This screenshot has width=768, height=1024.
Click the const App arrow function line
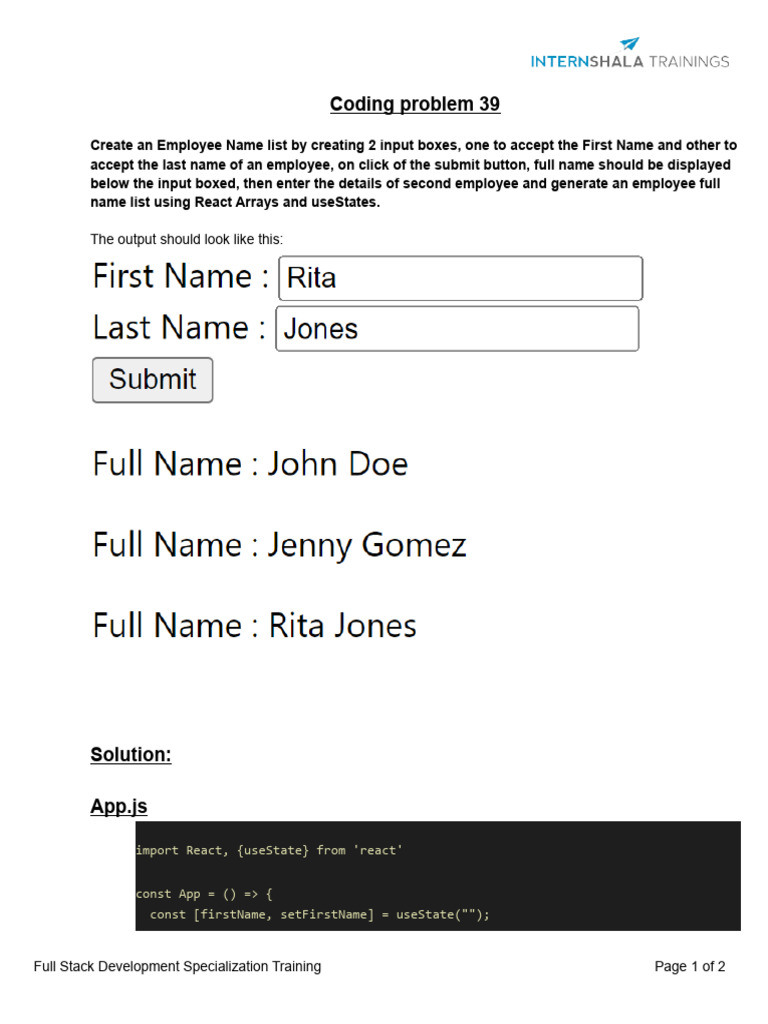click(x=203, y=894)
